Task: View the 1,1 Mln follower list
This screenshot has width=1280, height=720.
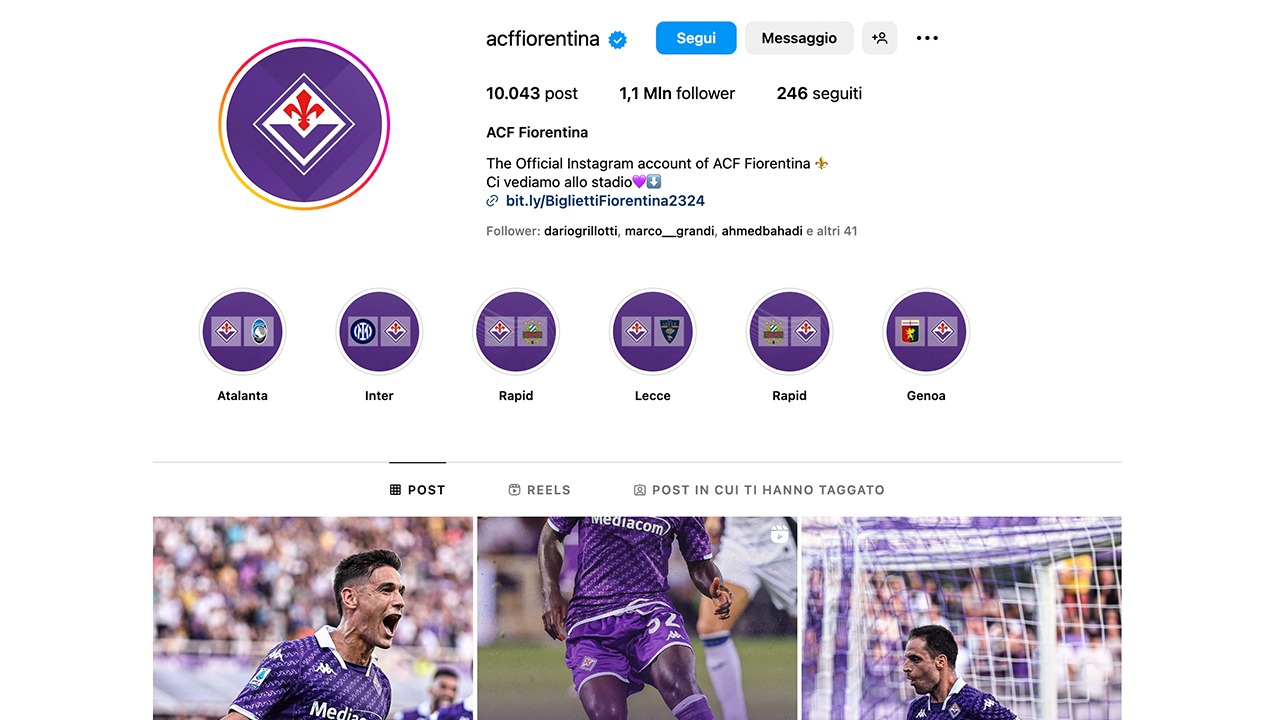Action: tap(677, 93)
